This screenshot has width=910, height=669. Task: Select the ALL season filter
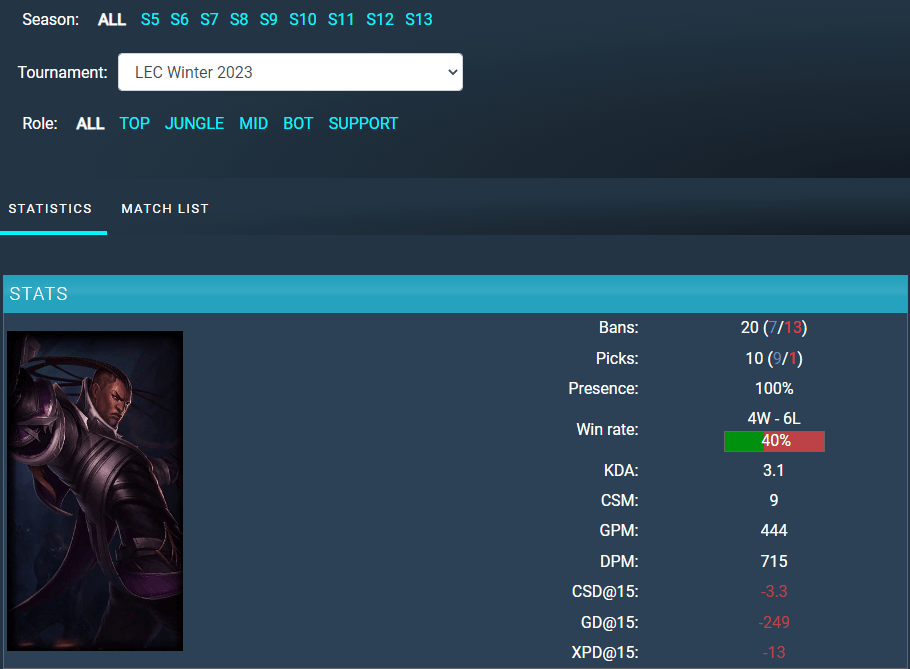tap(111, 20)
